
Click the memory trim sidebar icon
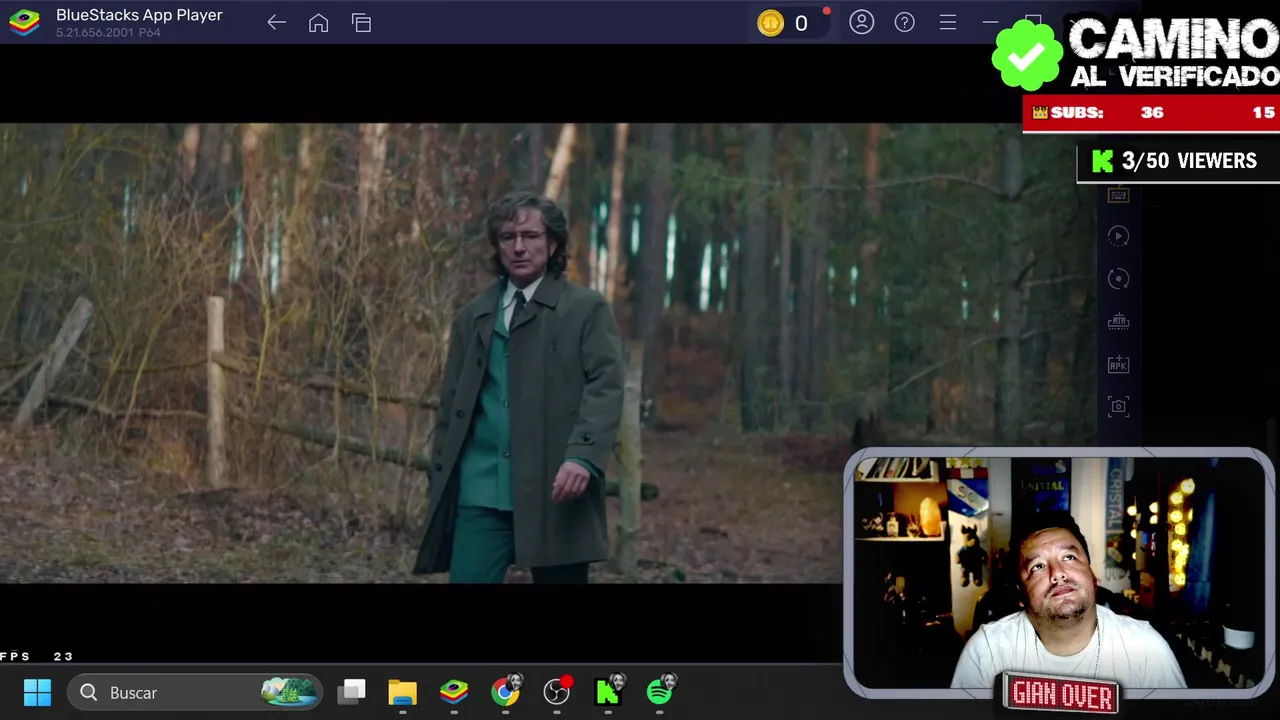click(1118, 322)
